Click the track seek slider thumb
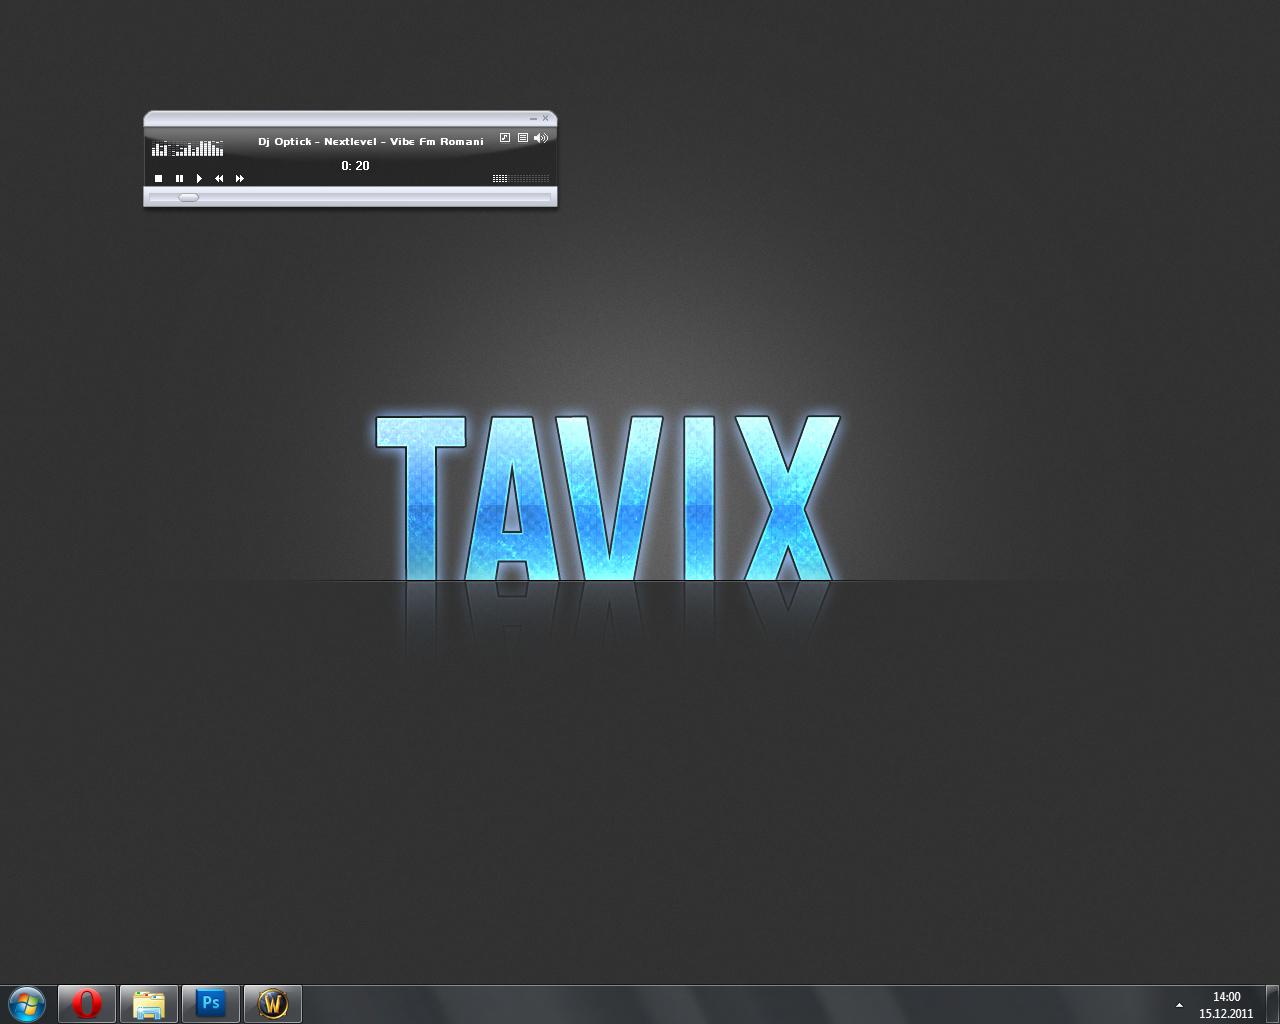This screenshot has width=1280, height=1024. (x=188, y=197)
